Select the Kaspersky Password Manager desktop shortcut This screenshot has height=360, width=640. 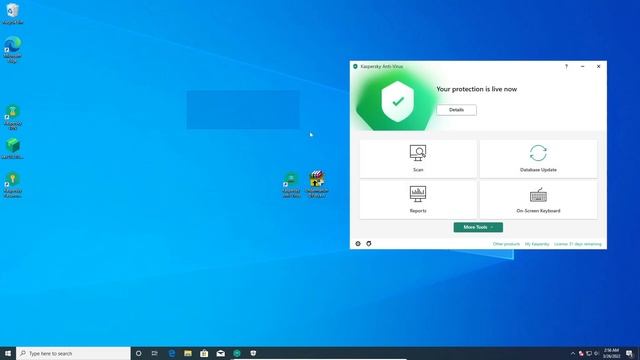(x=13, y=185)
